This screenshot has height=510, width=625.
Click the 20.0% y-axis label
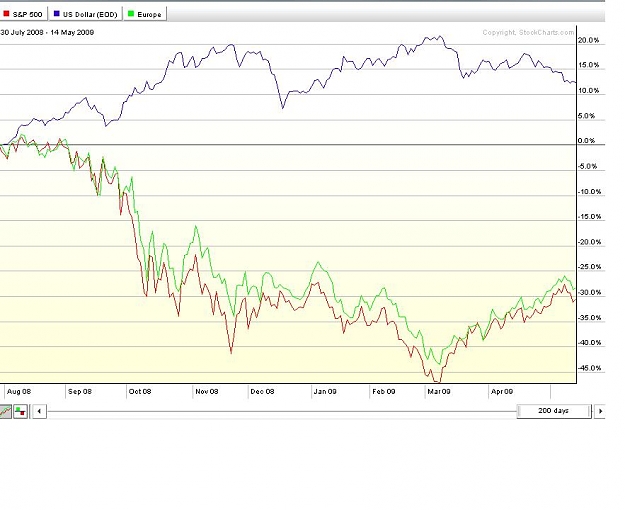[x=588, y=40]
